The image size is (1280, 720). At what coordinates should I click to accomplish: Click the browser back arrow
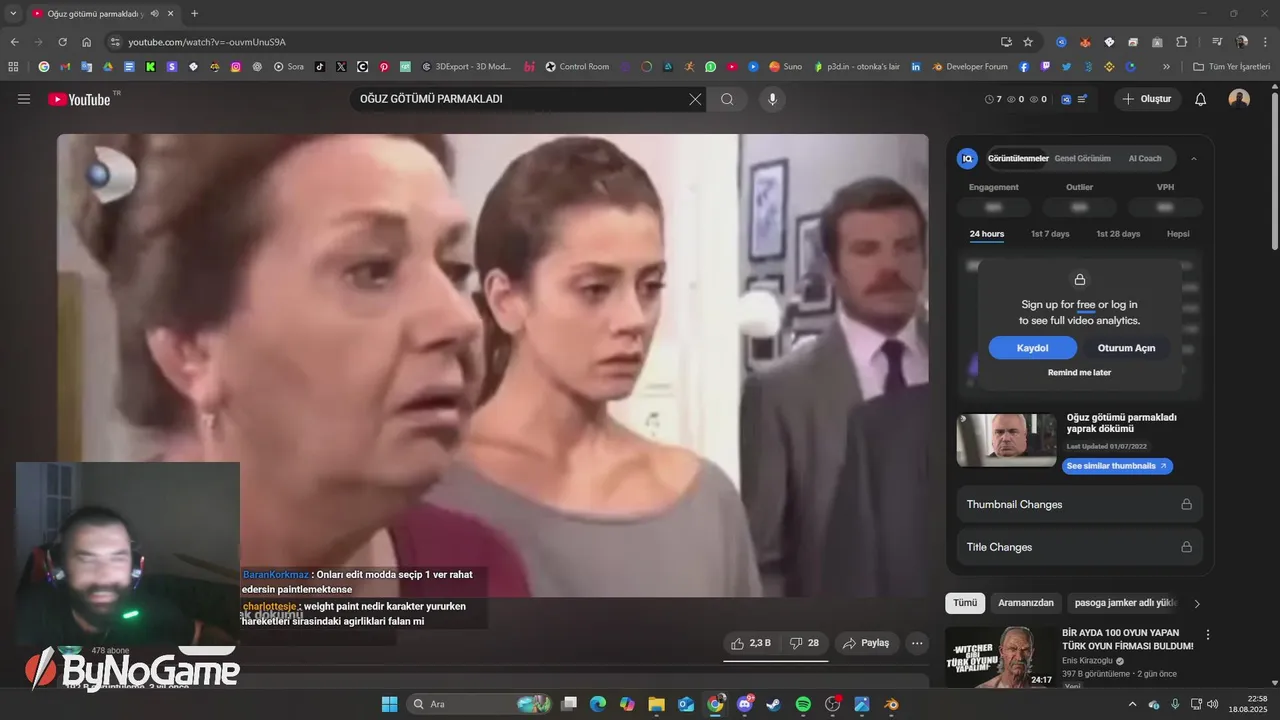(x=14, y=42)
